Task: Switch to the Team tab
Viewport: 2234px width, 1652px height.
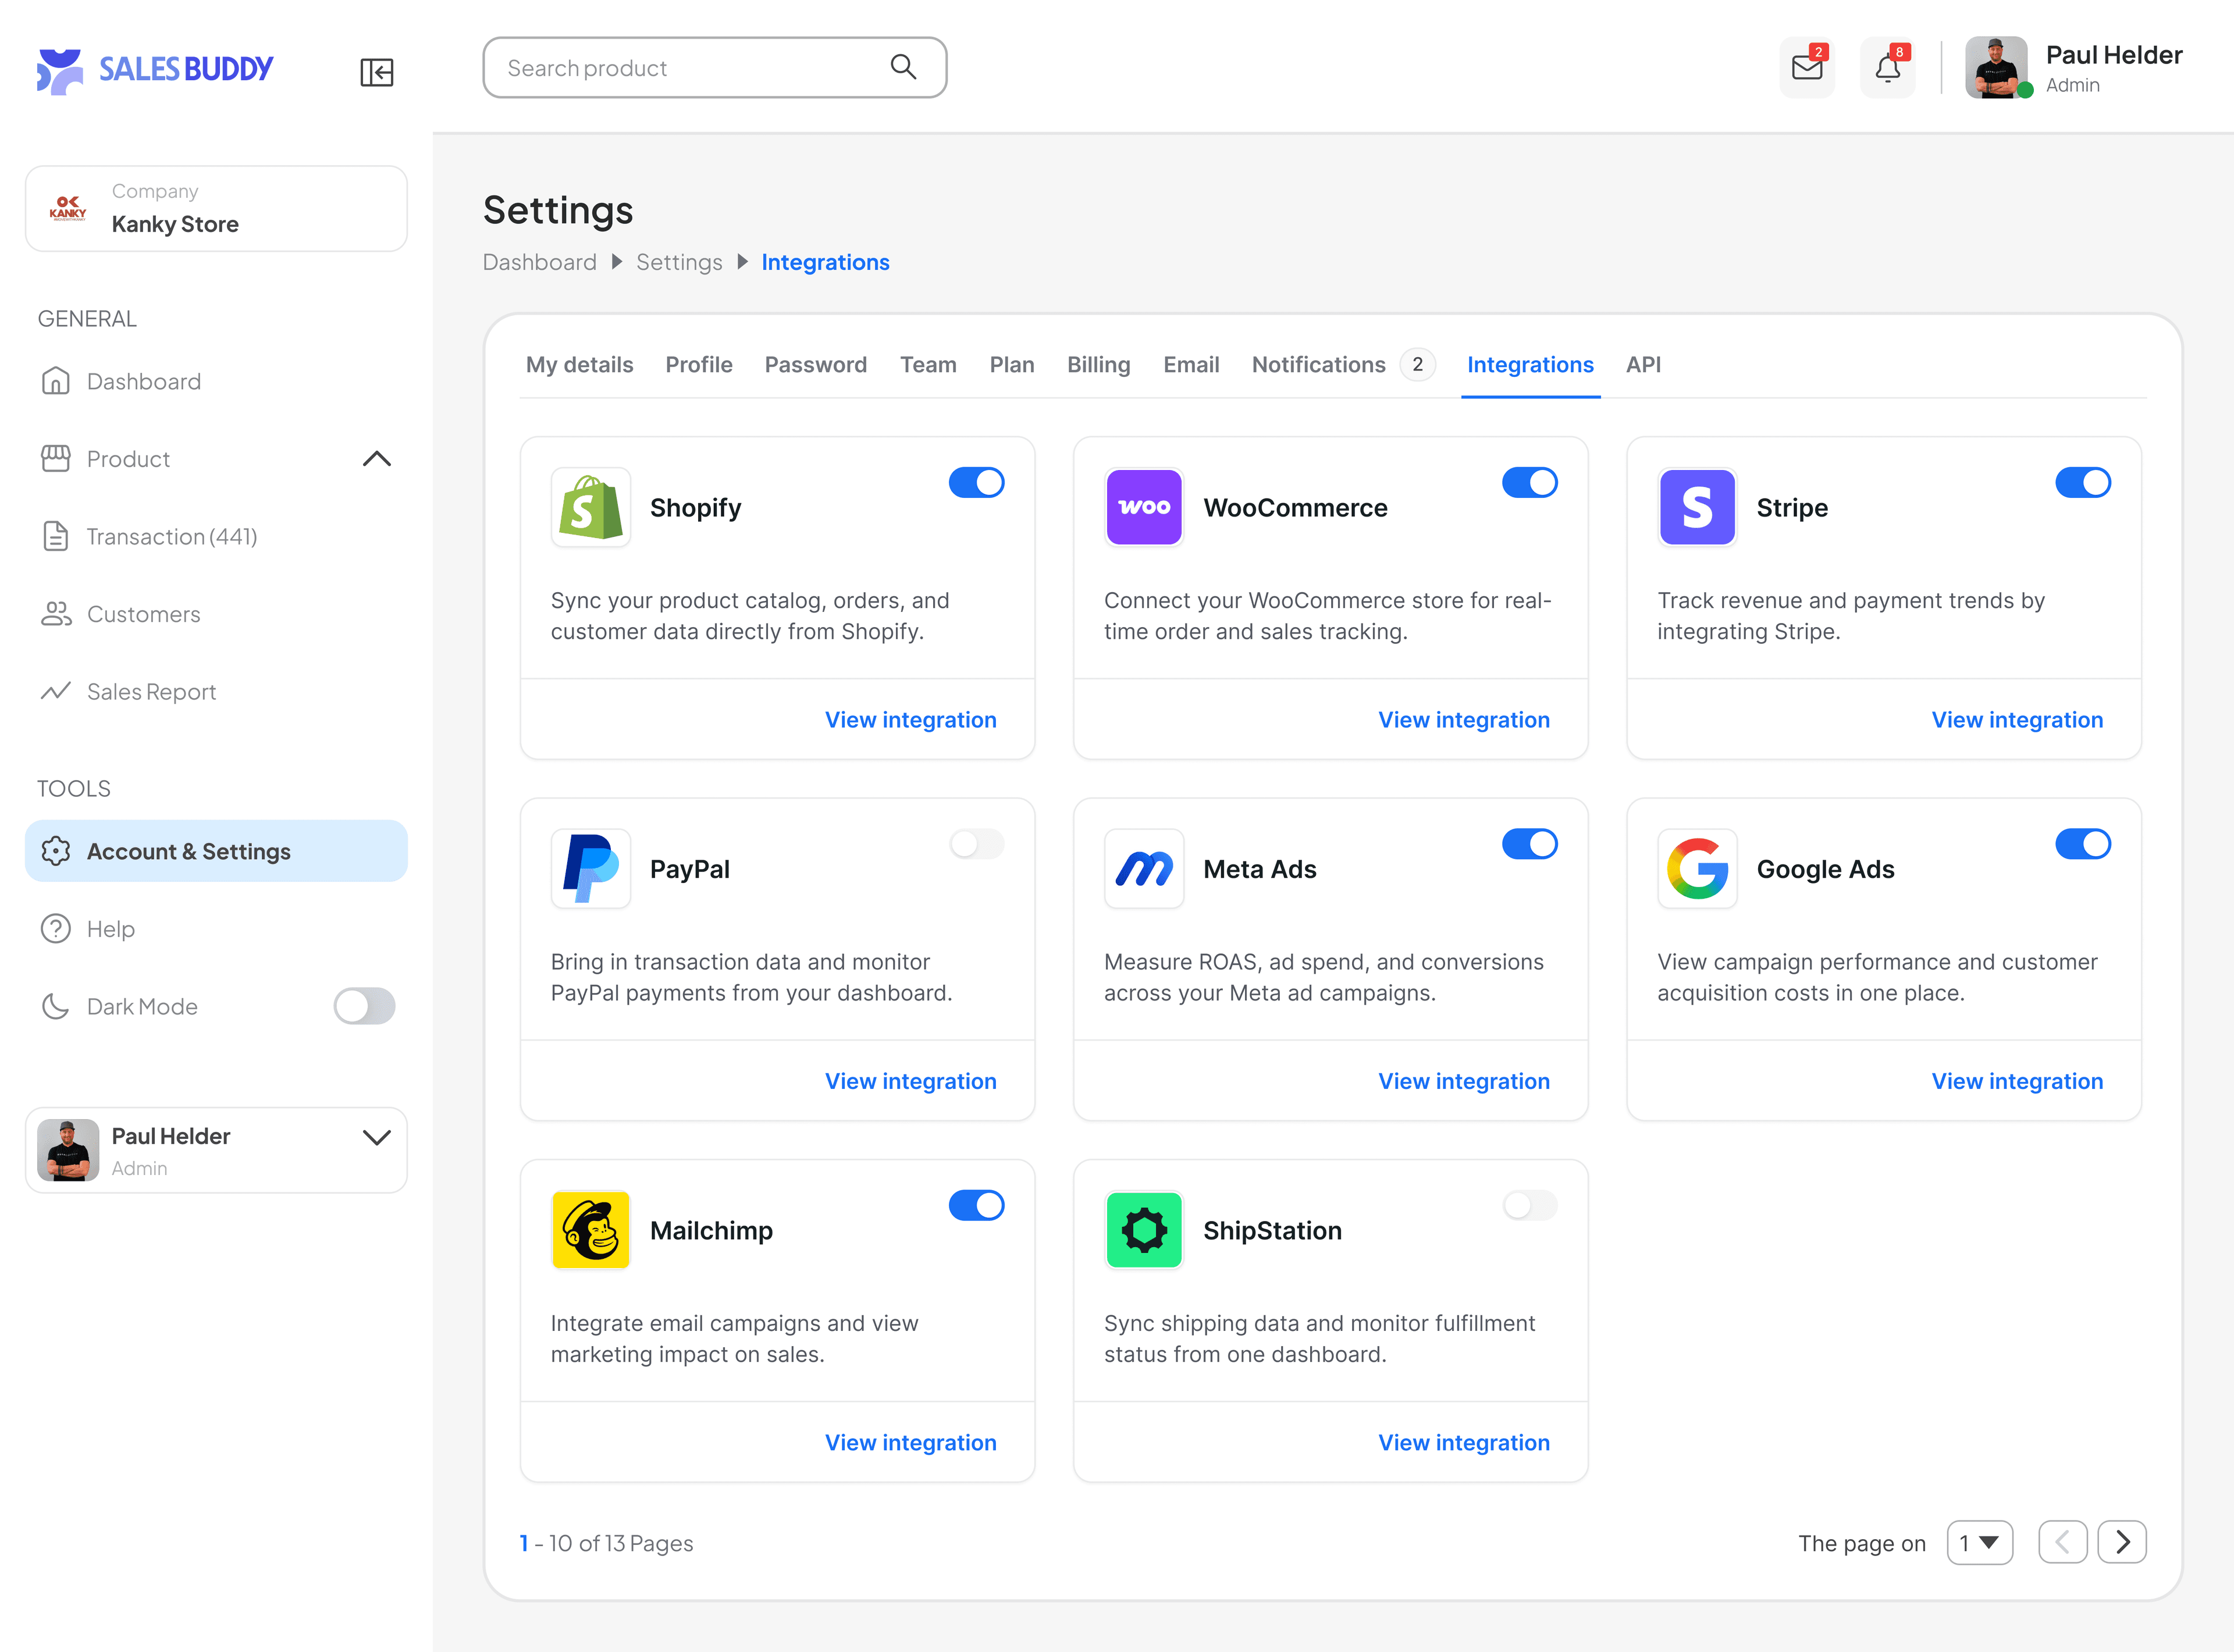Action: [x=928, y=365]
